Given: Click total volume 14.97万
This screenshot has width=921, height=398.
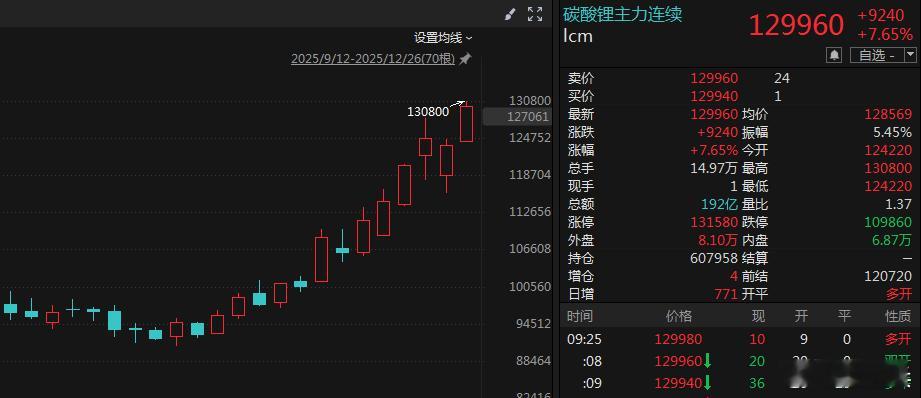Looking at the screenshot, I should pyautogui.click(x=714, y=168).
